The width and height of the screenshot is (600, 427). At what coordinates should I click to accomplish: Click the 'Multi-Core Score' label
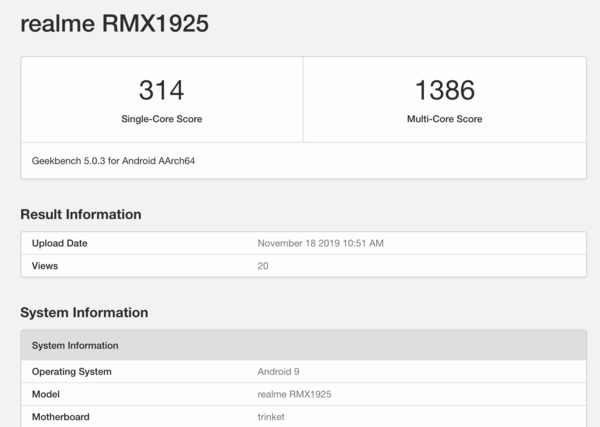pos(445,119)
